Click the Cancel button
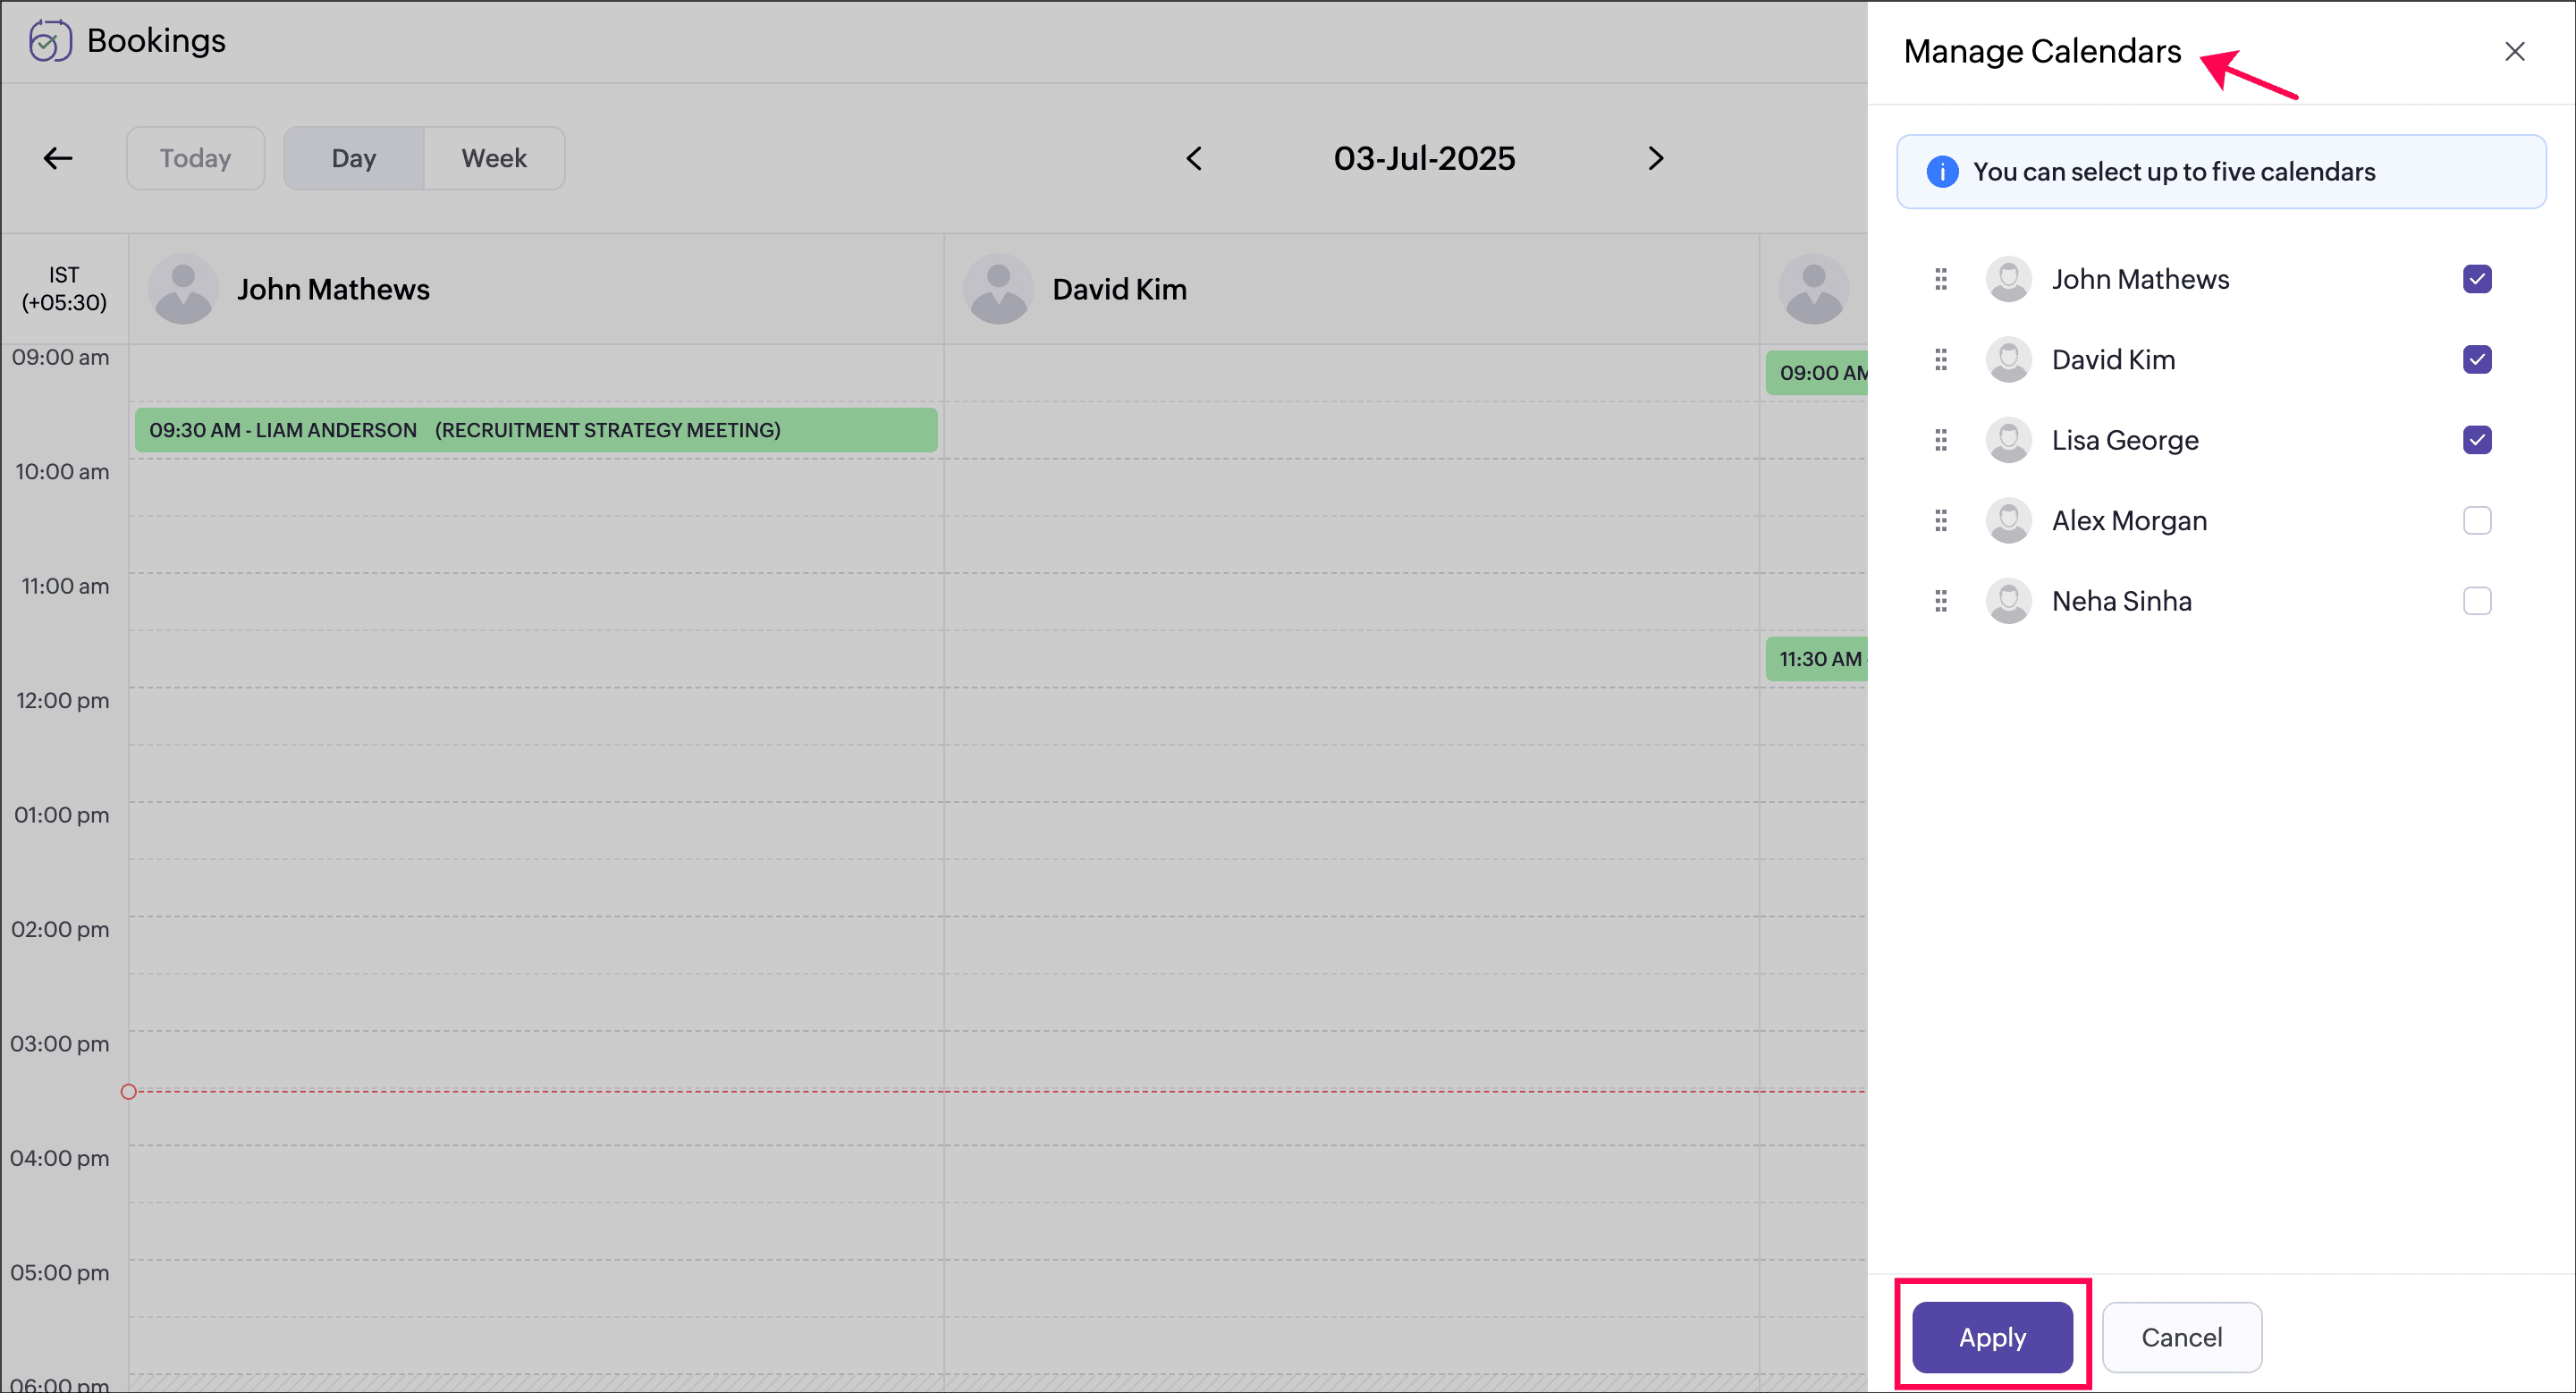The image size is (2576, 1393). click(2181, 1337)
